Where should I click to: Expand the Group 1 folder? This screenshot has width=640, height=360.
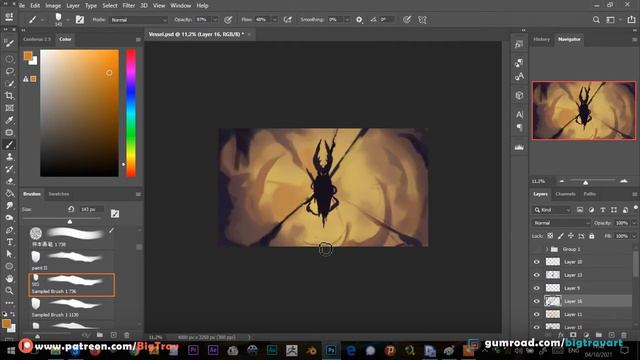pyautogui.click(x=547, y=249)
